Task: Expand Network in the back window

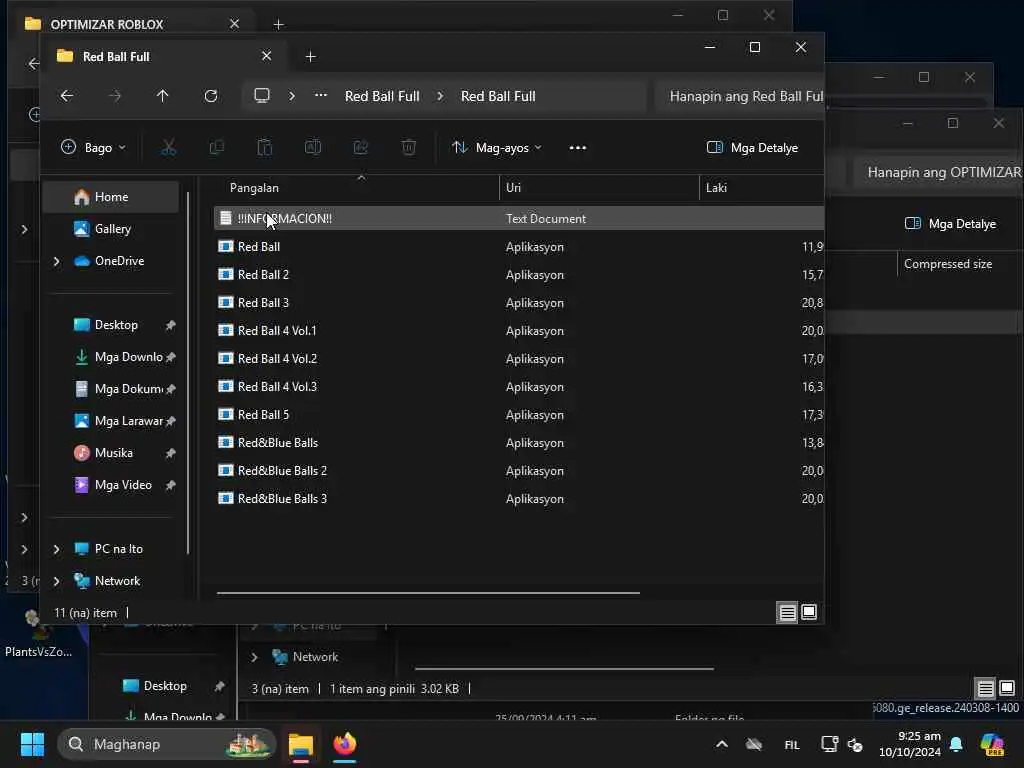Action: pyautogui.click(x=255, y=657)
